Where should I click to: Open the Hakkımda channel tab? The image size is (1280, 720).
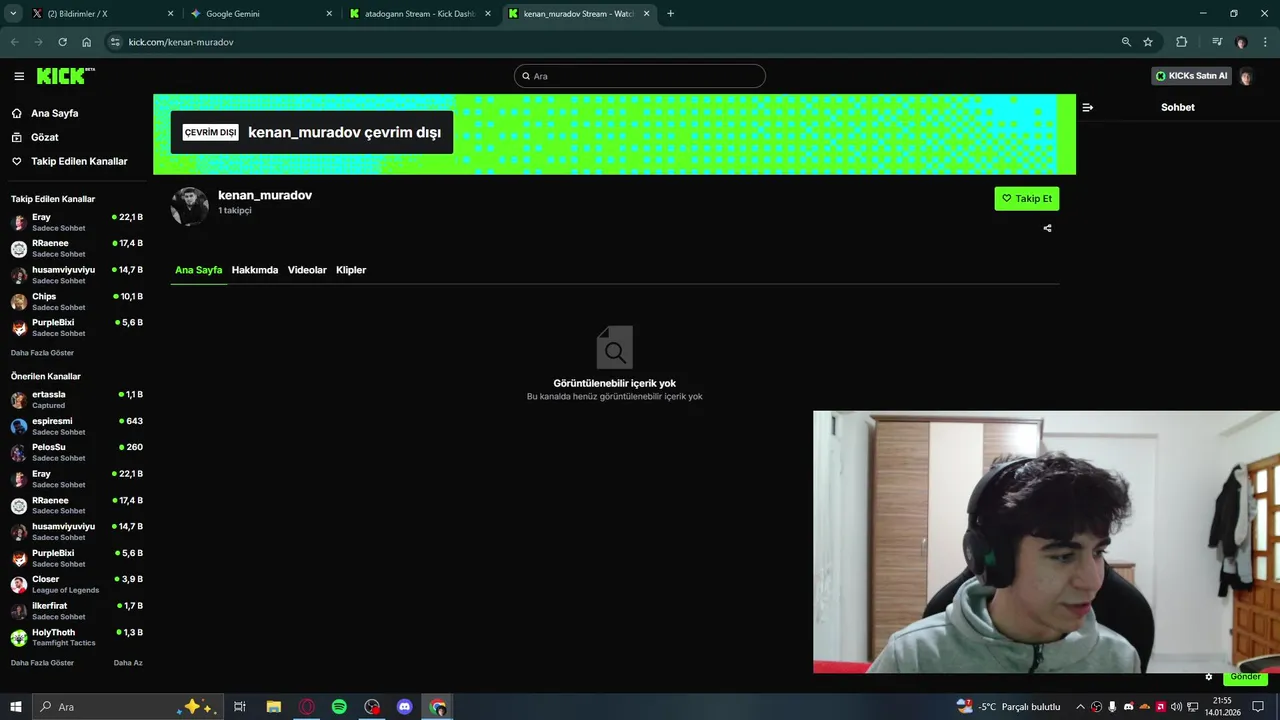tap(255, 270)
